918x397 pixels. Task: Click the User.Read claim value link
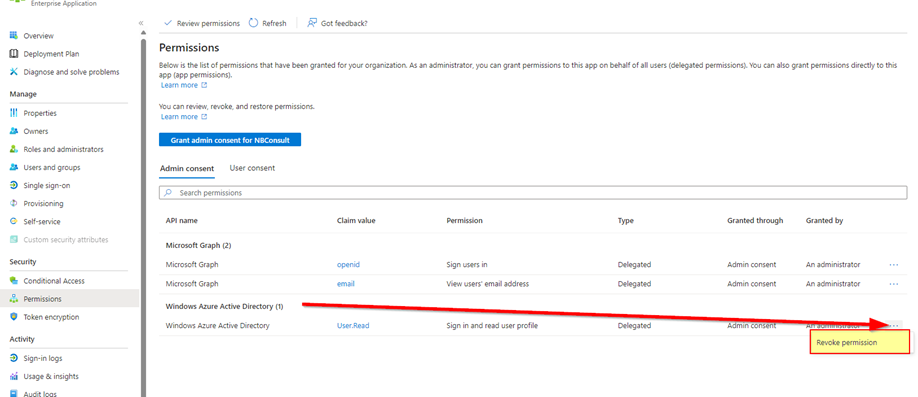coord(353,326)
